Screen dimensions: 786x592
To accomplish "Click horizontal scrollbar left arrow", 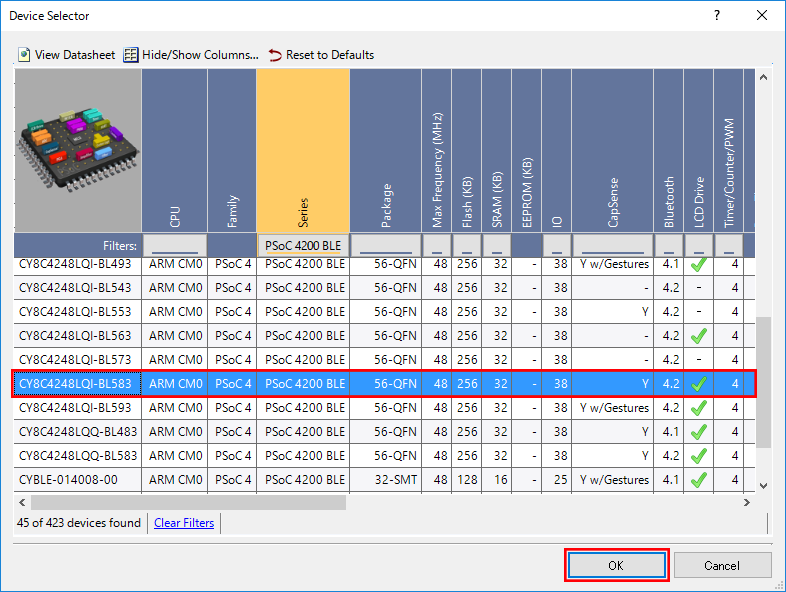I will pos(22,502).
